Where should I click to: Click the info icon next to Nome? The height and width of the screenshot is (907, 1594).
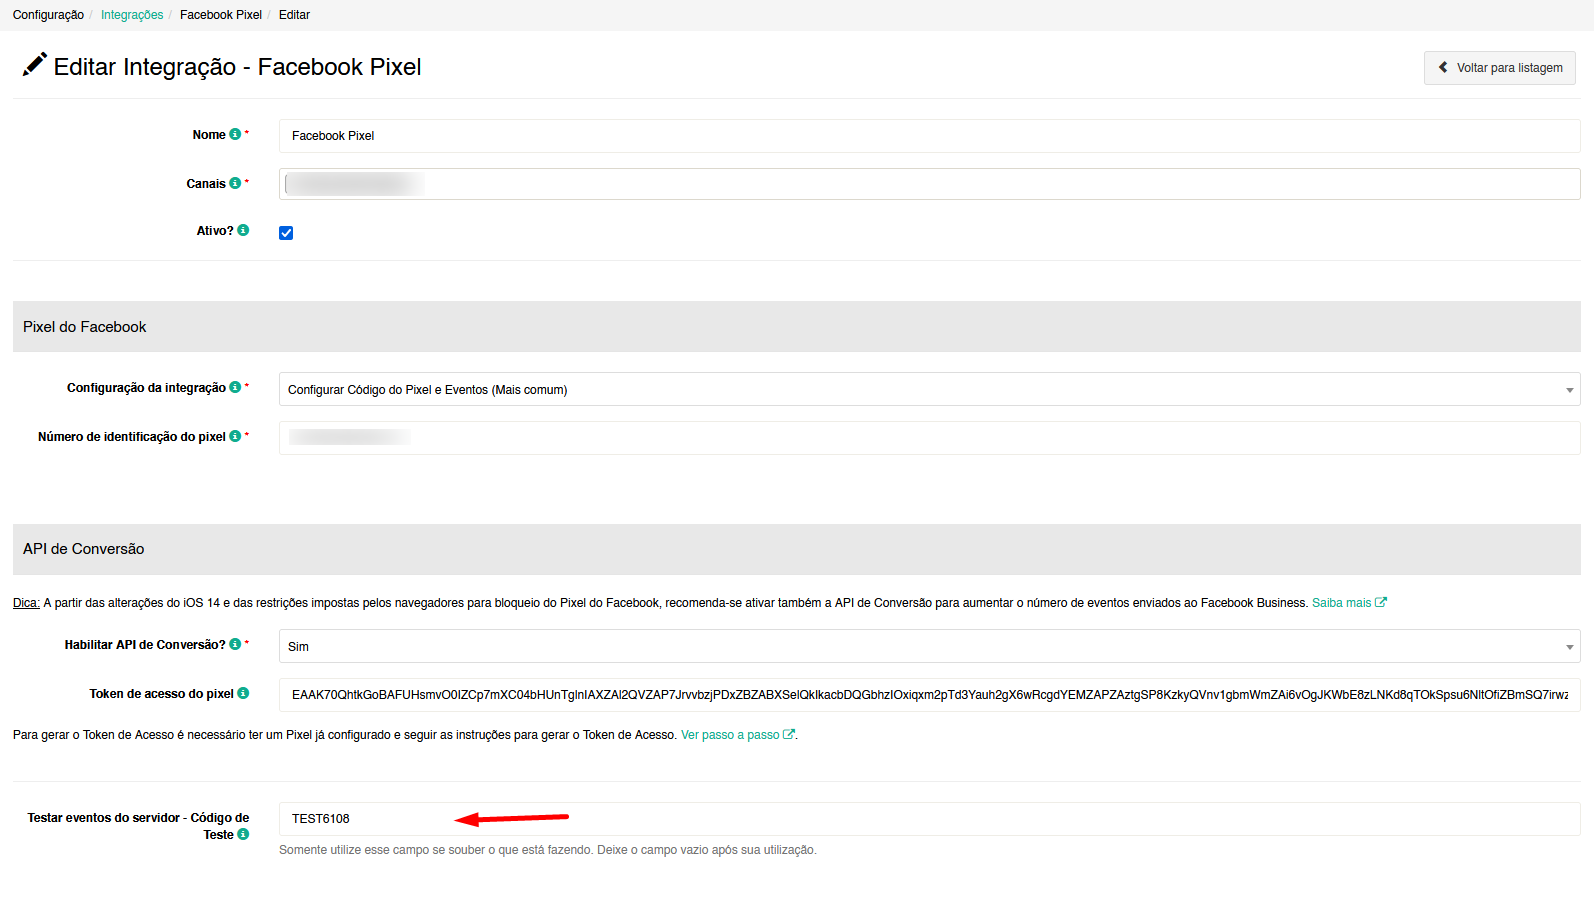pos(235,134)
